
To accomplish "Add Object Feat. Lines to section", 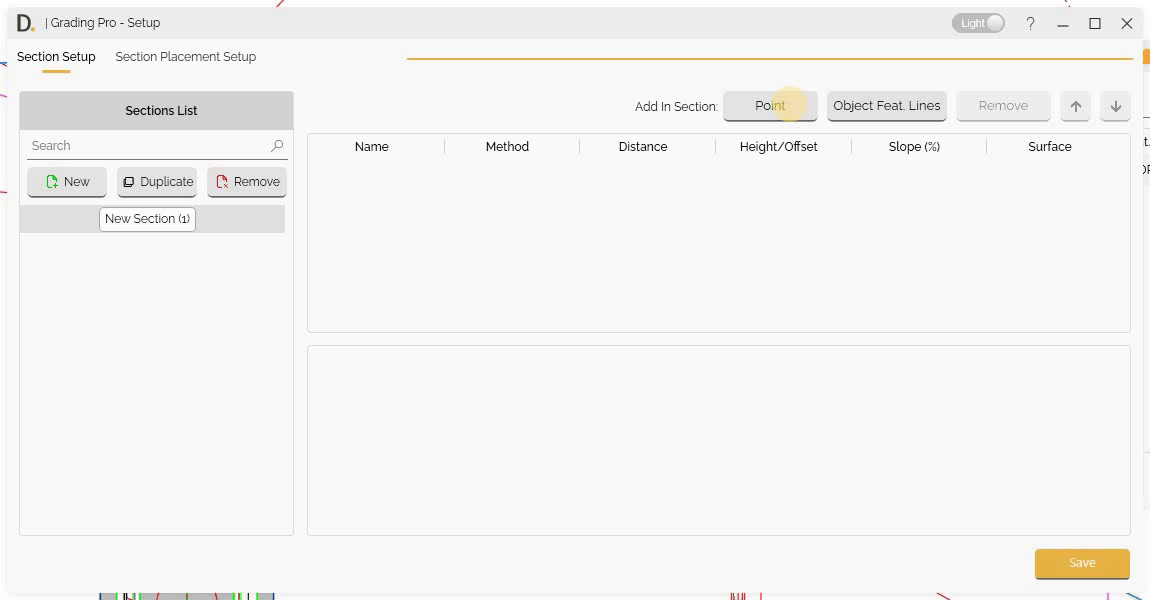I will (886, 106).
